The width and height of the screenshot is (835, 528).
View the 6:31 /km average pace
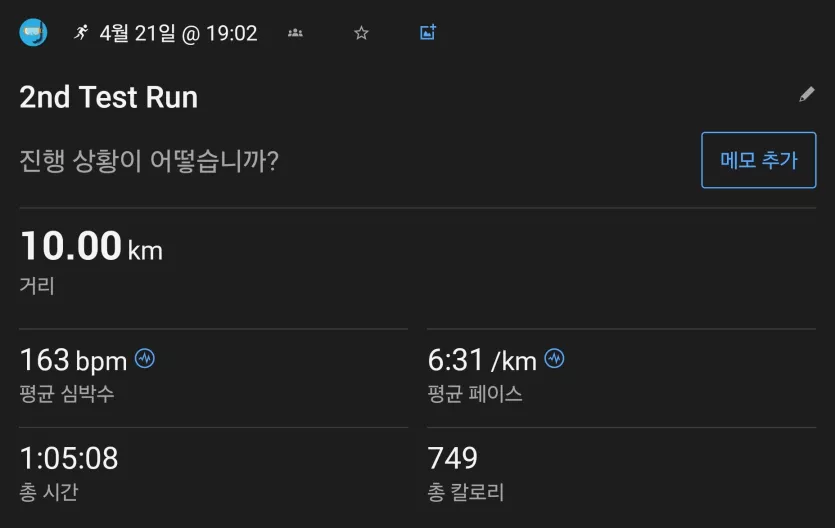[482, 360]
